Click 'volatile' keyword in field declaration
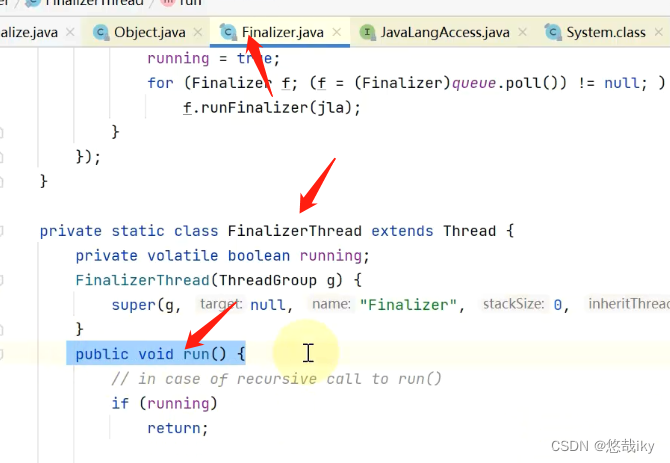The height and width of the screenshot is (463, 670). 182,256
